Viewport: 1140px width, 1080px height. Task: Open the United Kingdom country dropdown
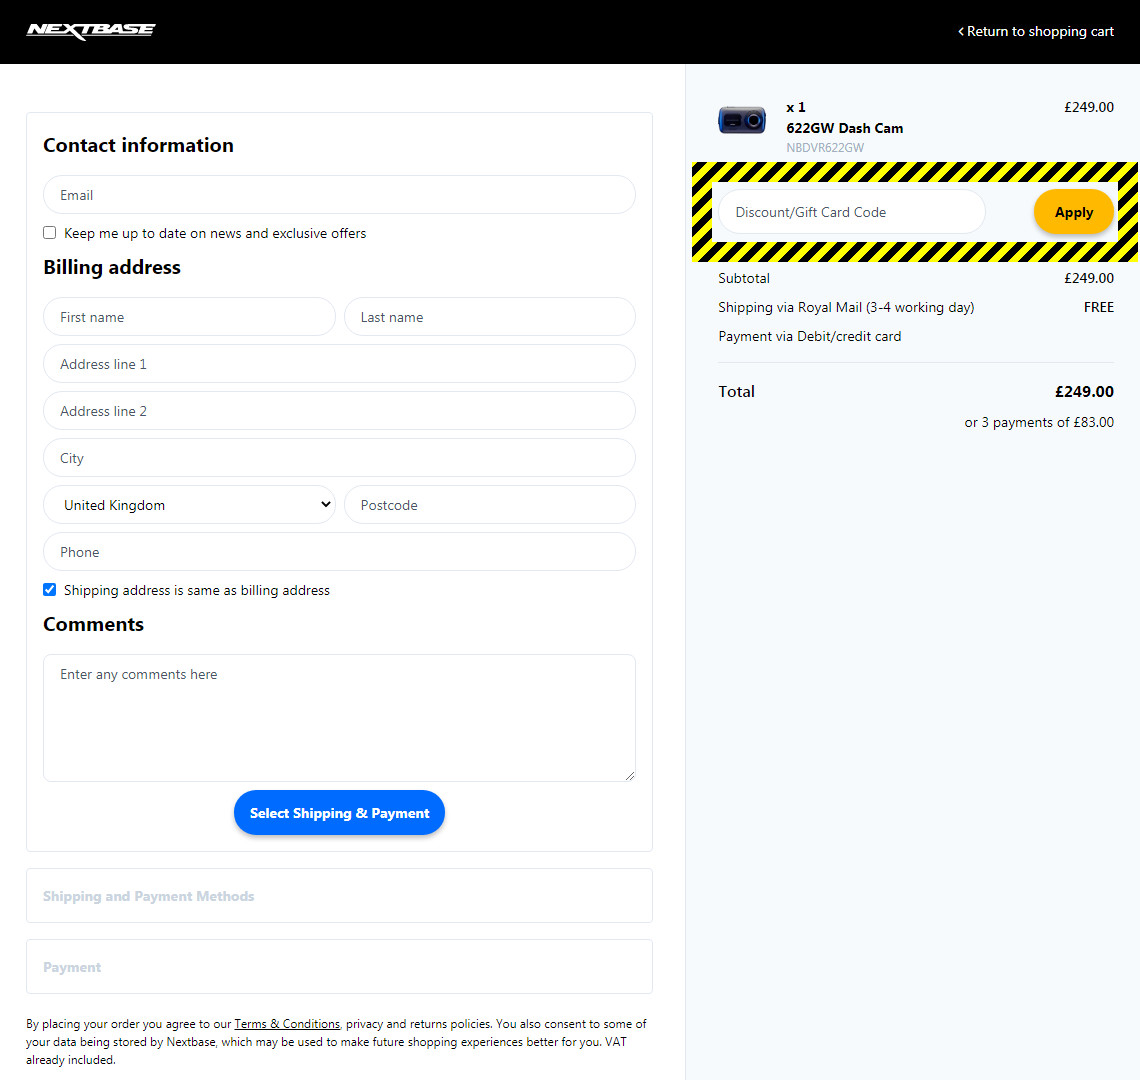pos(189,504)
